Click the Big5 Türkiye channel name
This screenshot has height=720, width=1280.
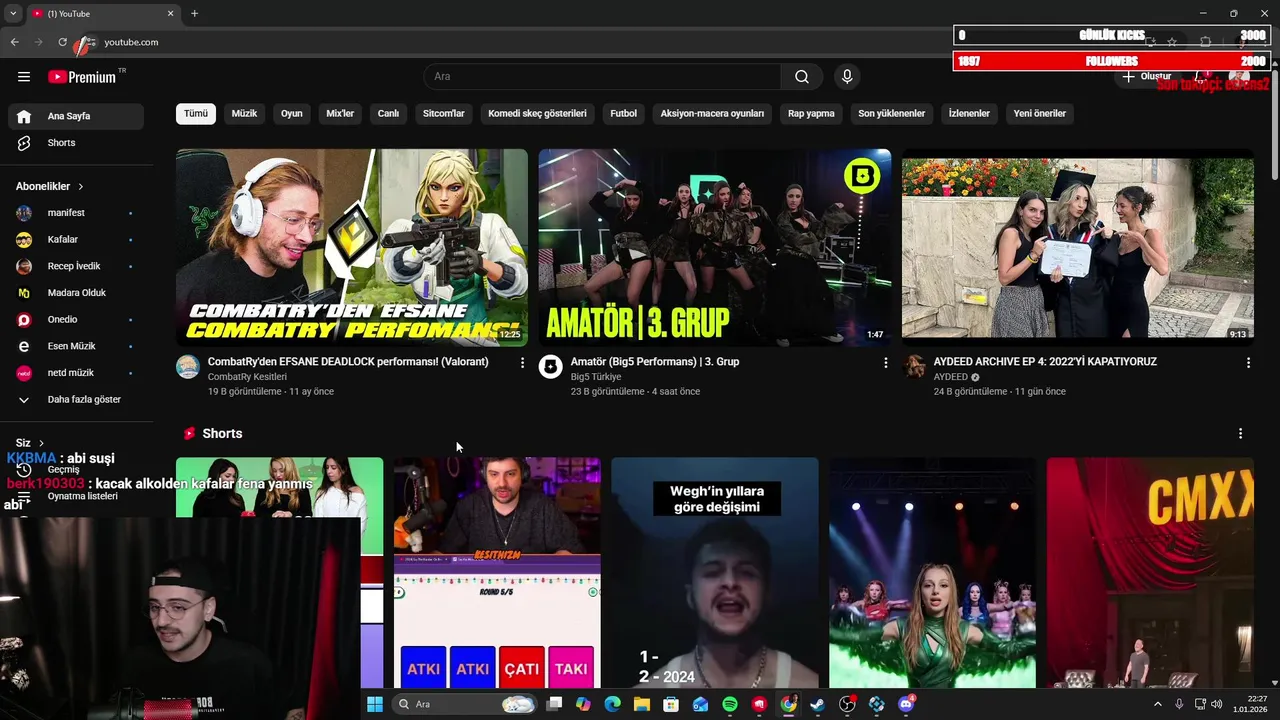click(596, 377)
